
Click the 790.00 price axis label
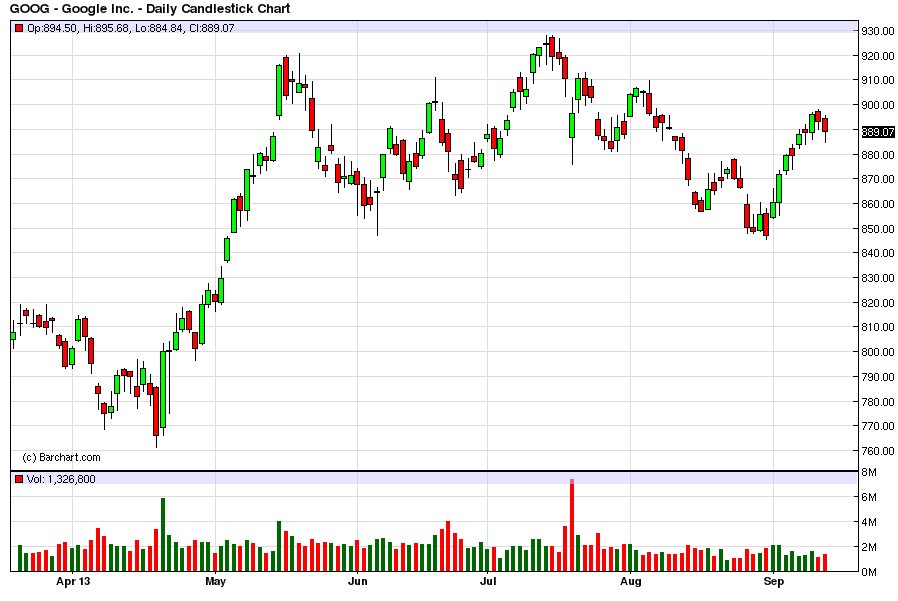click(x=878, y=377)
